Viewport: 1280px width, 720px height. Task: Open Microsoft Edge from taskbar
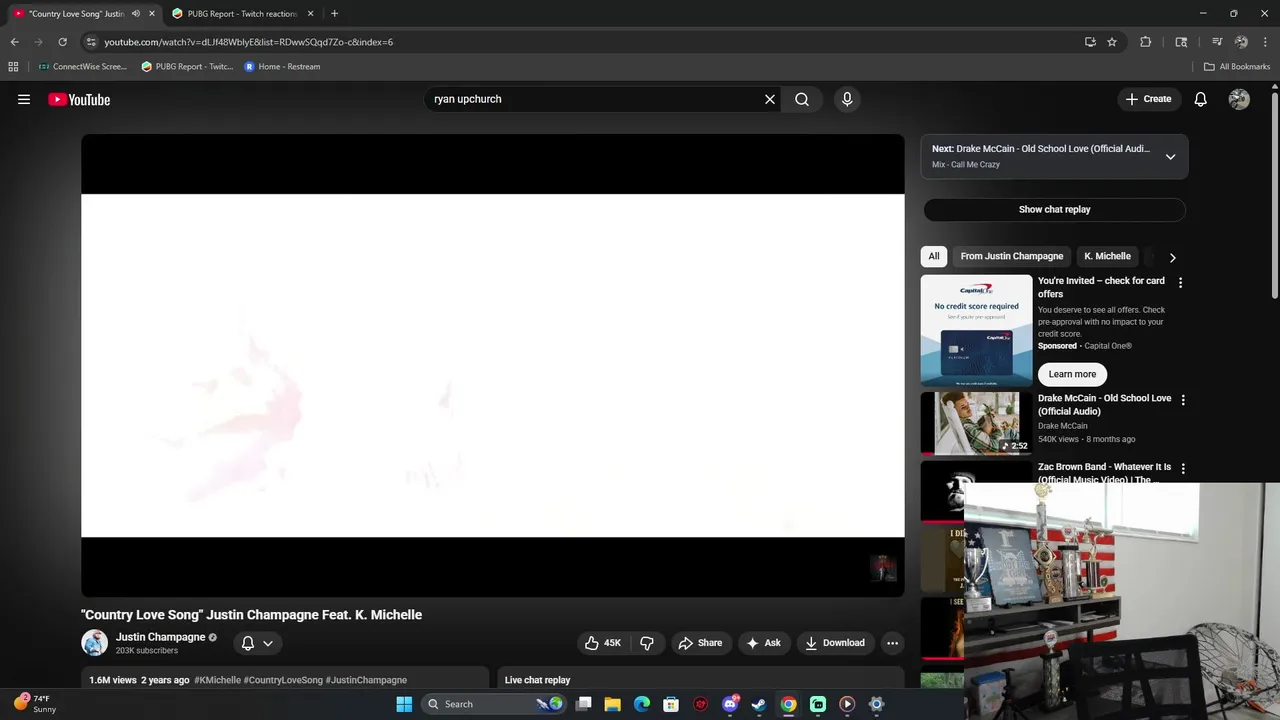click(x=642, y=704)
